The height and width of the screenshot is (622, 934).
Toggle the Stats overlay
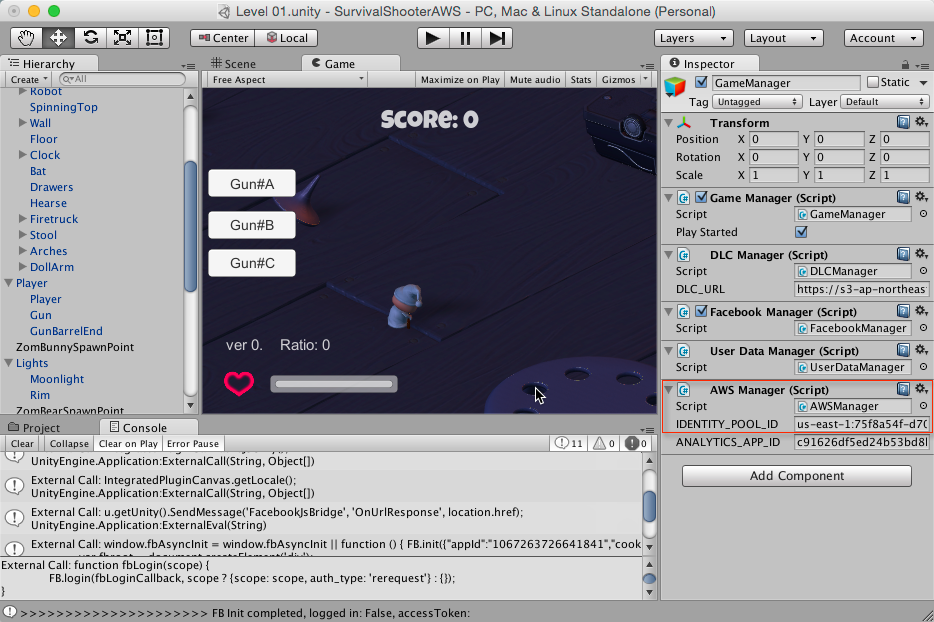coord(581,79)
